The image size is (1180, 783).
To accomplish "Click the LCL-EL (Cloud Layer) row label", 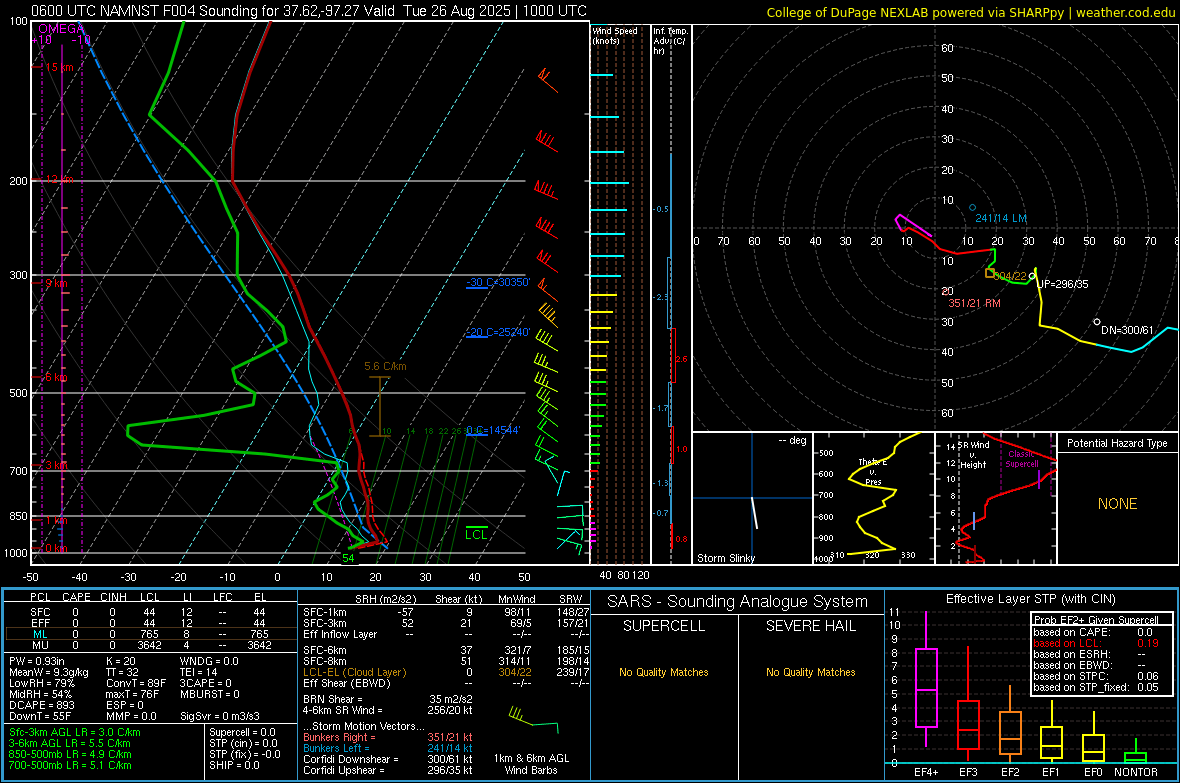I will (x=354, y=672).
